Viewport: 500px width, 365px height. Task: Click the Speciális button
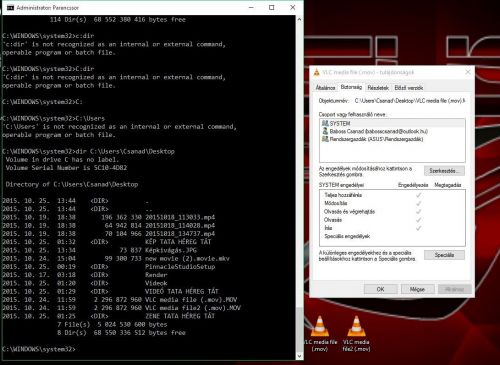tap(444, 255)
